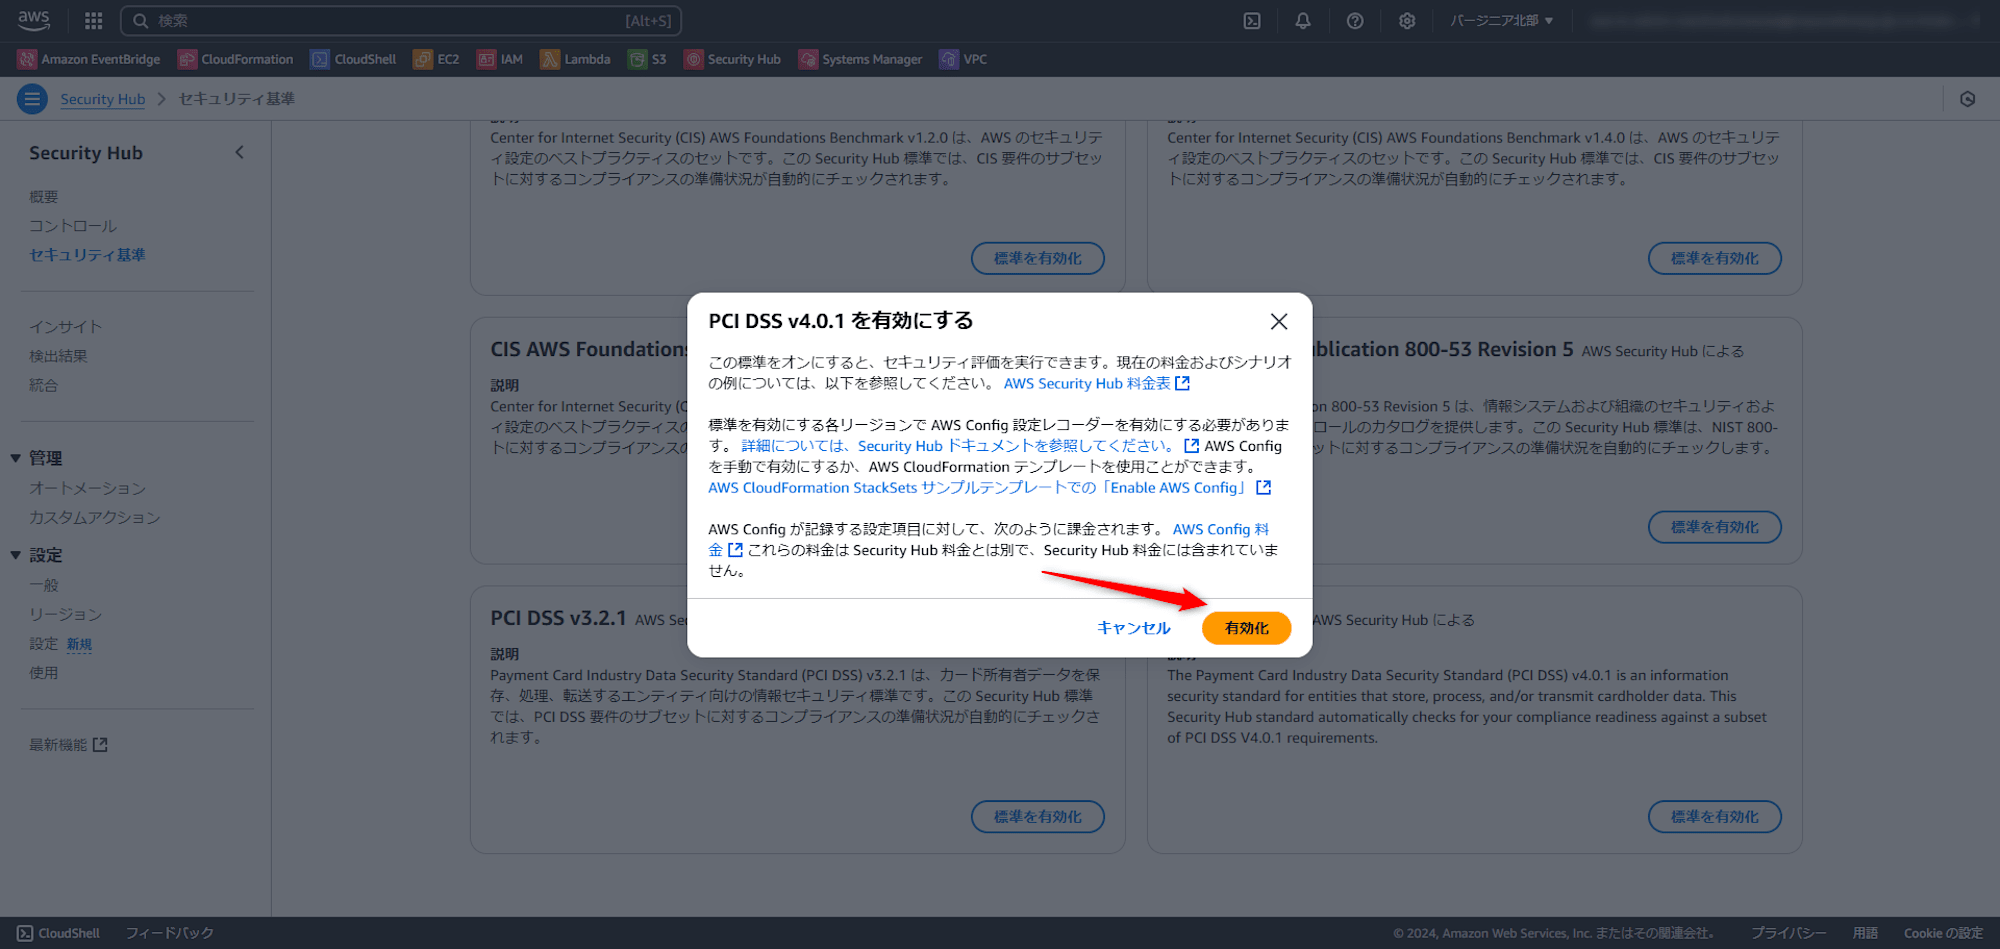This screenshot has width=2000, height=949.
Task: Open AWS Security Hub 料金表 link
Action: 1097,383
